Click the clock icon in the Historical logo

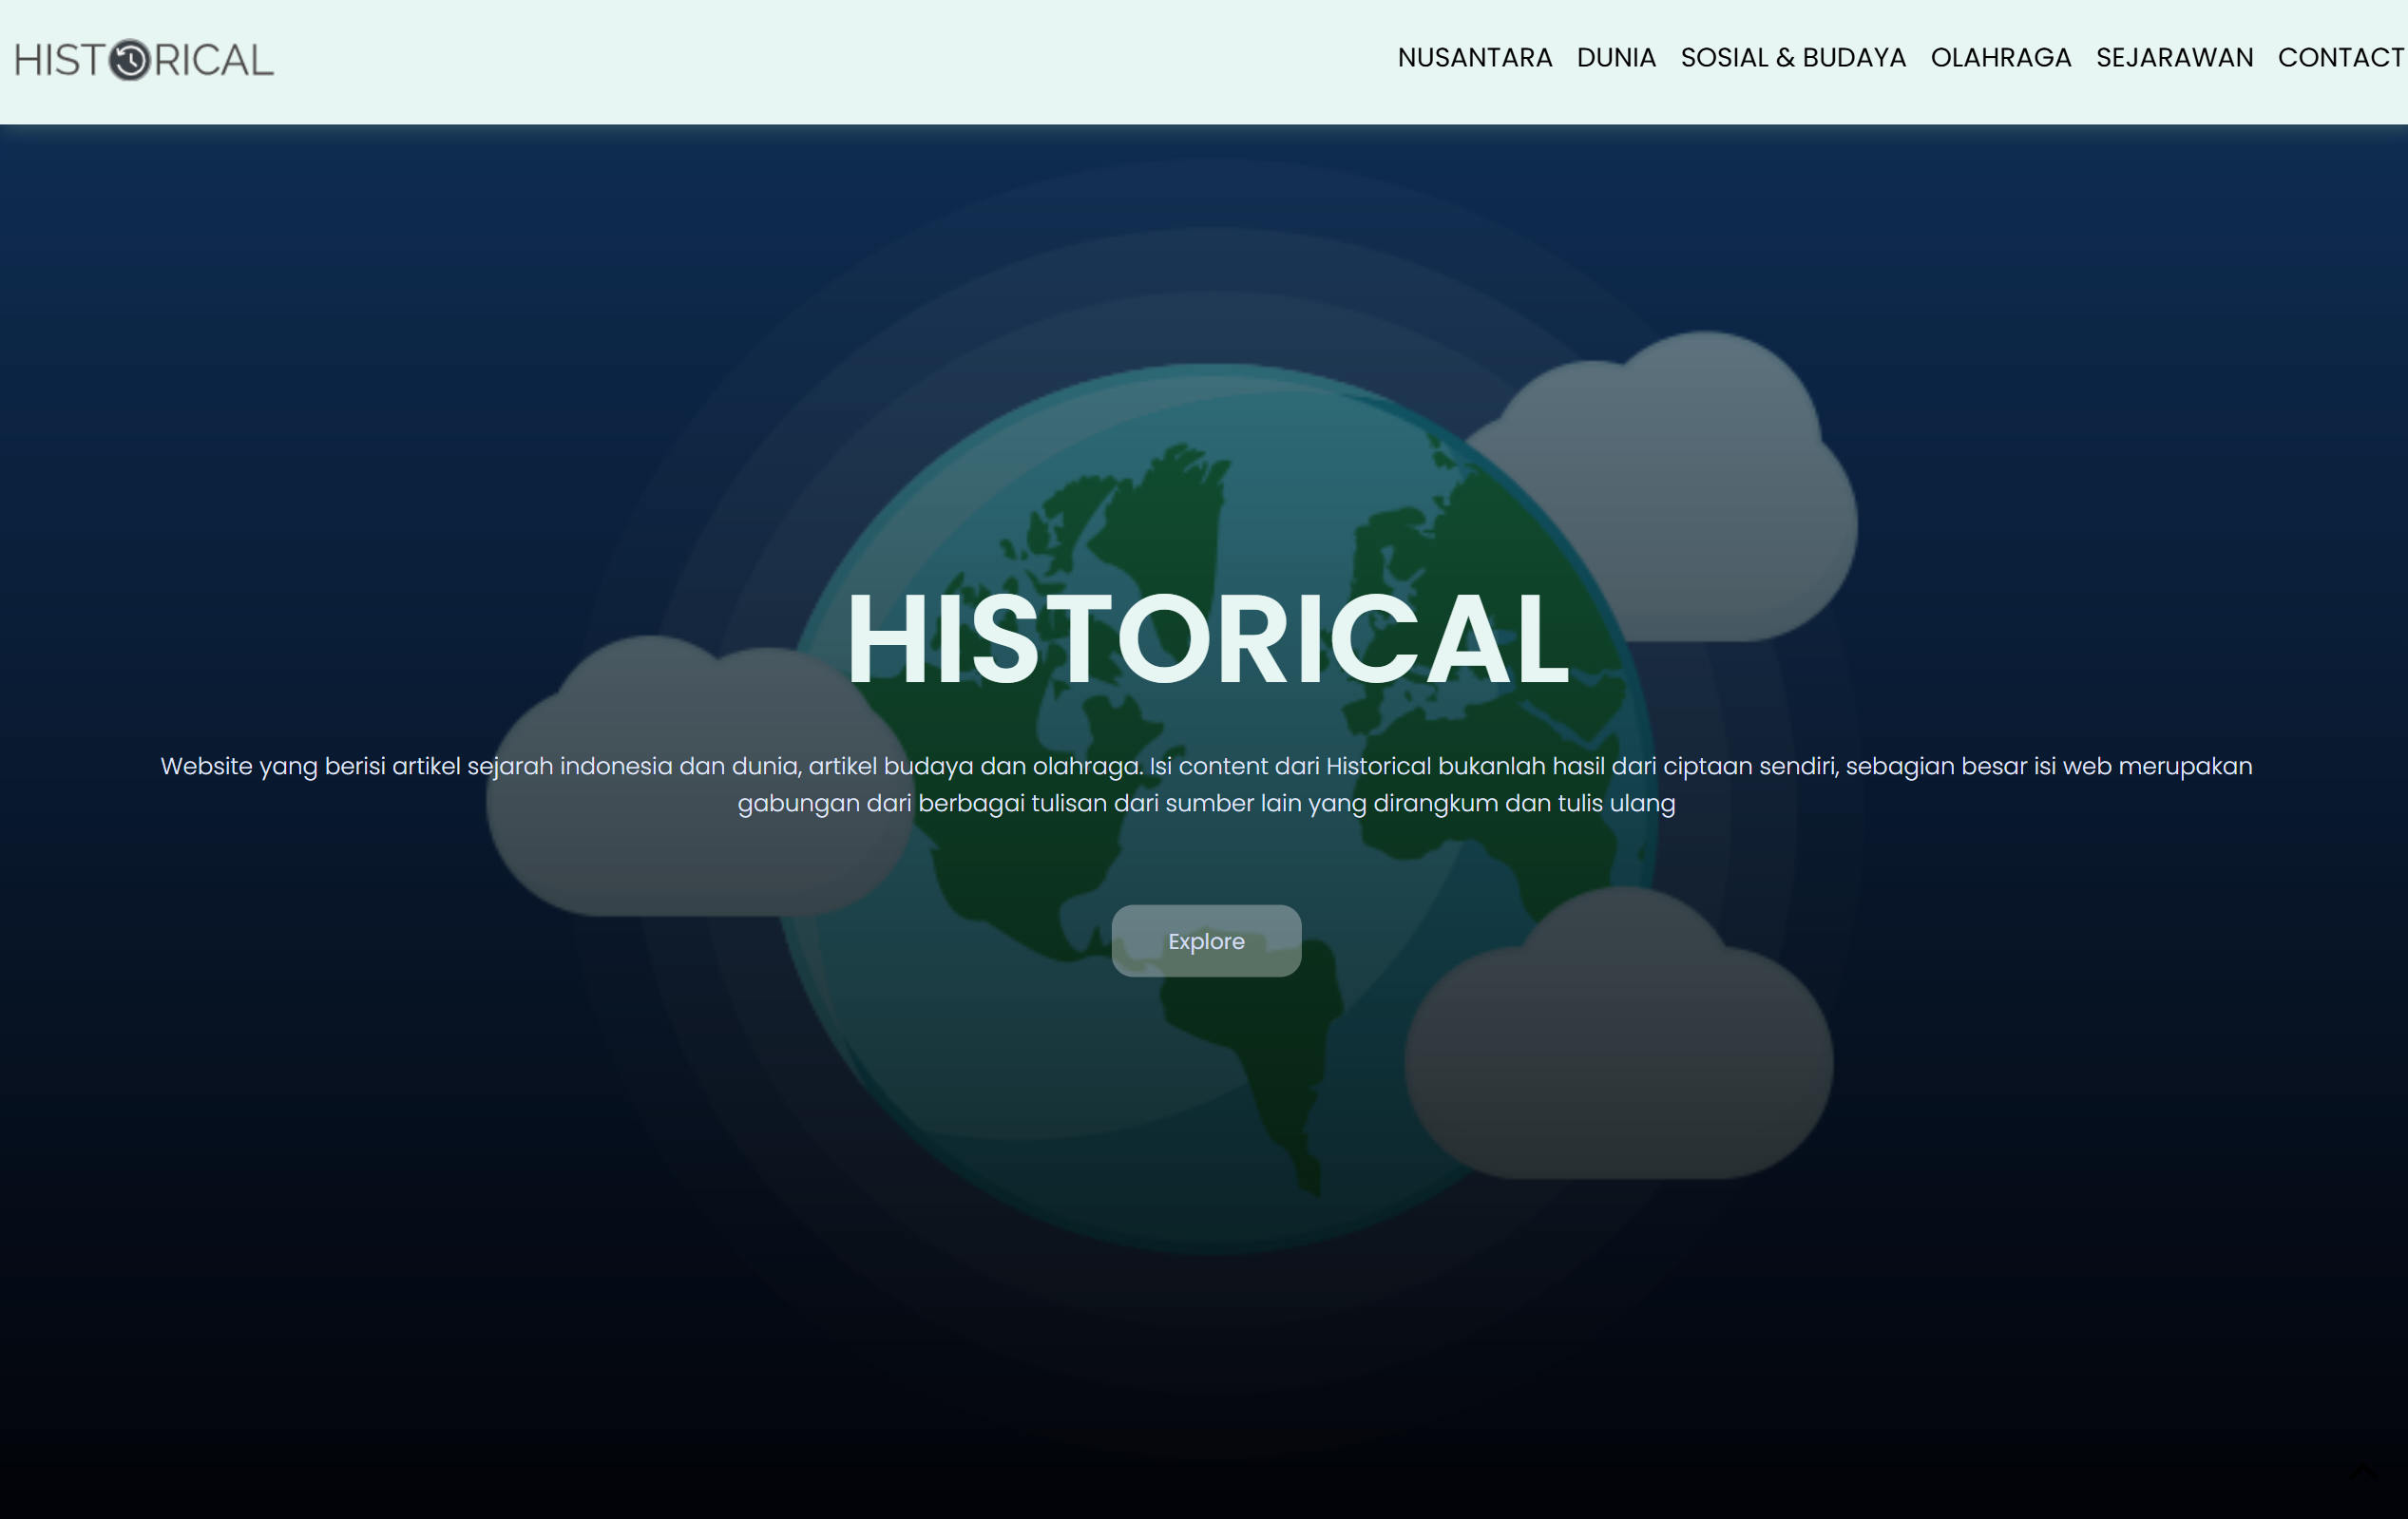tap(129, 60)
